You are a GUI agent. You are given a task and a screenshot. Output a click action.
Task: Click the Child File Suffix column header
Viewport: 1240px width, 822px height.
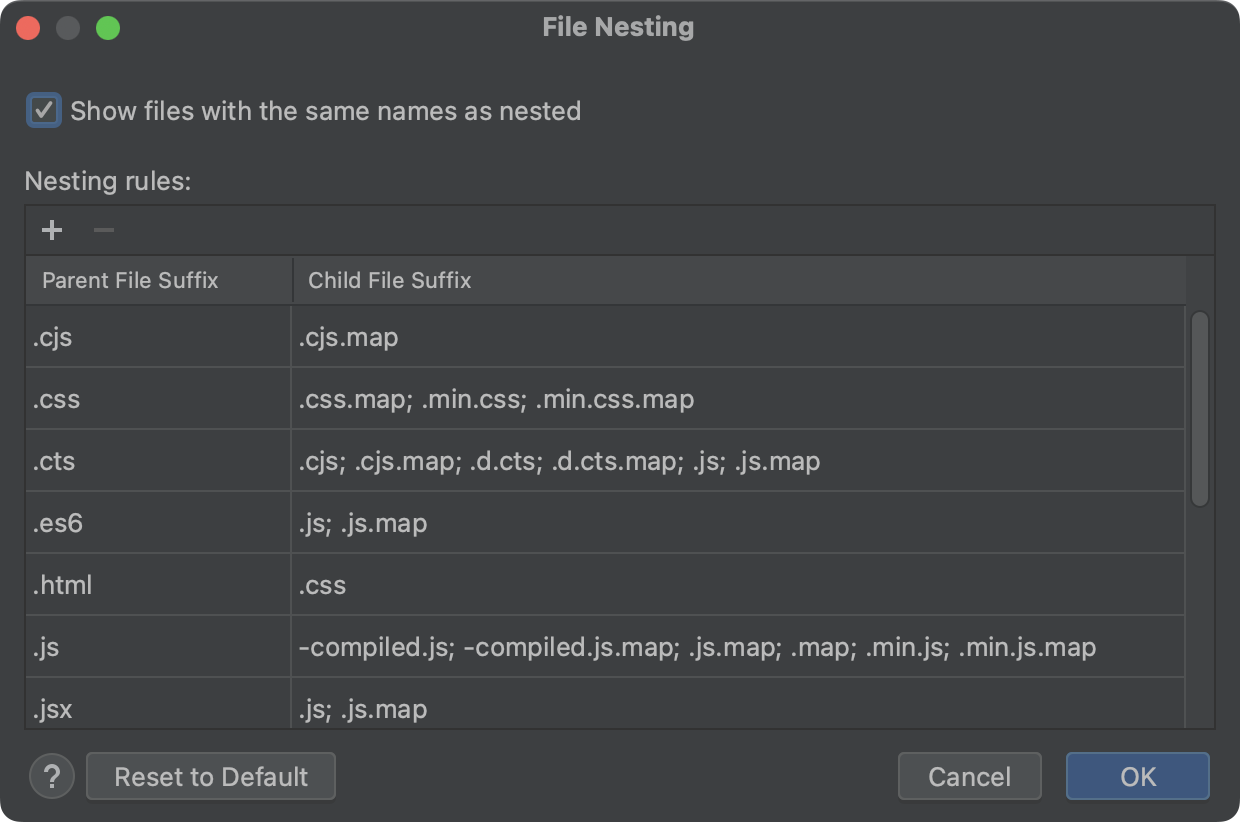(x=389, y=281)
